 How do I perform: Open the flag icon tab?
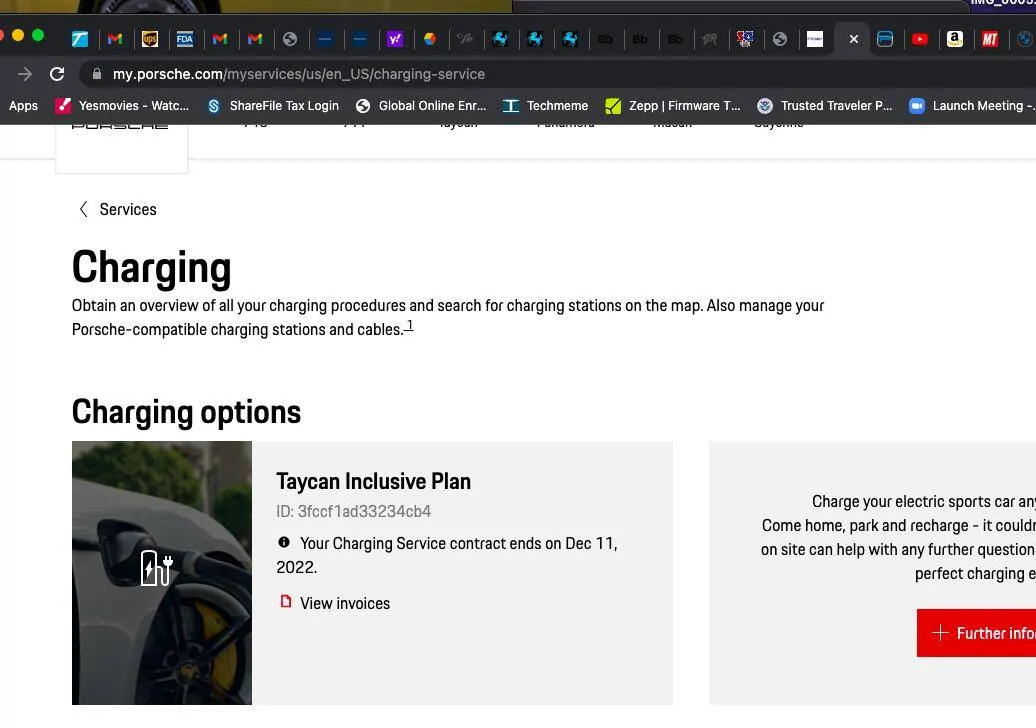745,39
